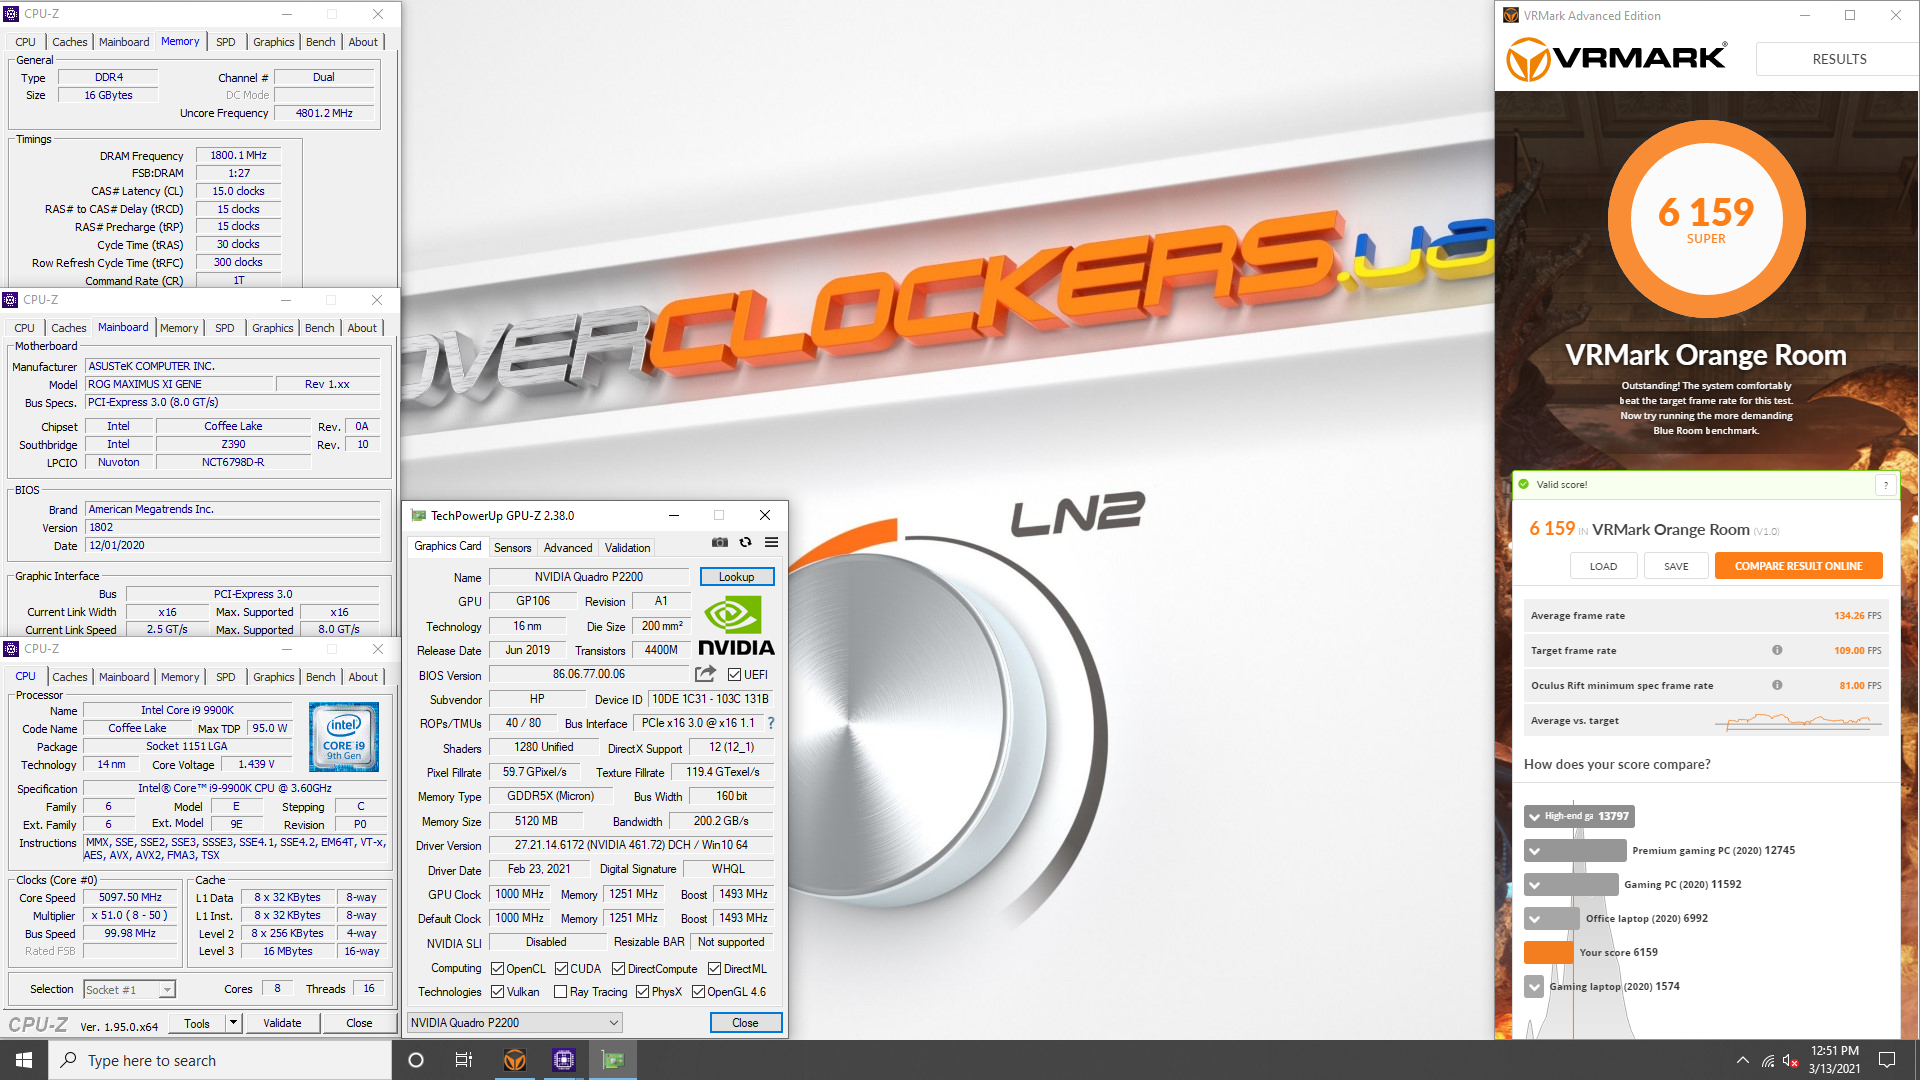Open Task View from the taskbar
The width and height of the screenshot is (1920, 1080).
tap(463, 1060)
